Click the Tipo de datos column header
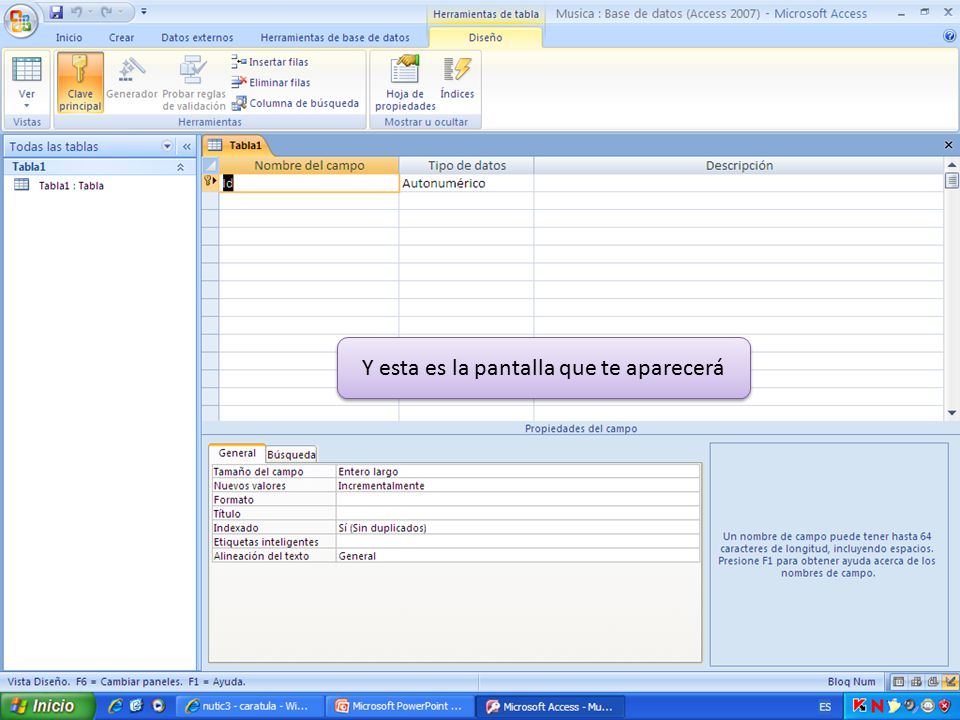Viewport: 960px width, 720px height. tap(467, 165)
